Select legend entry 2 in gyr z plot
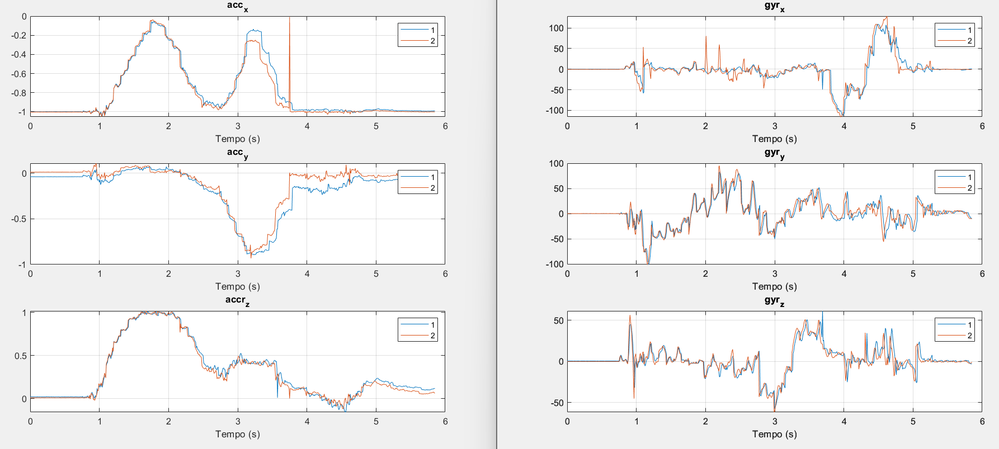The image size is (999, 449). pyautogui.click(x=956, y=336)
